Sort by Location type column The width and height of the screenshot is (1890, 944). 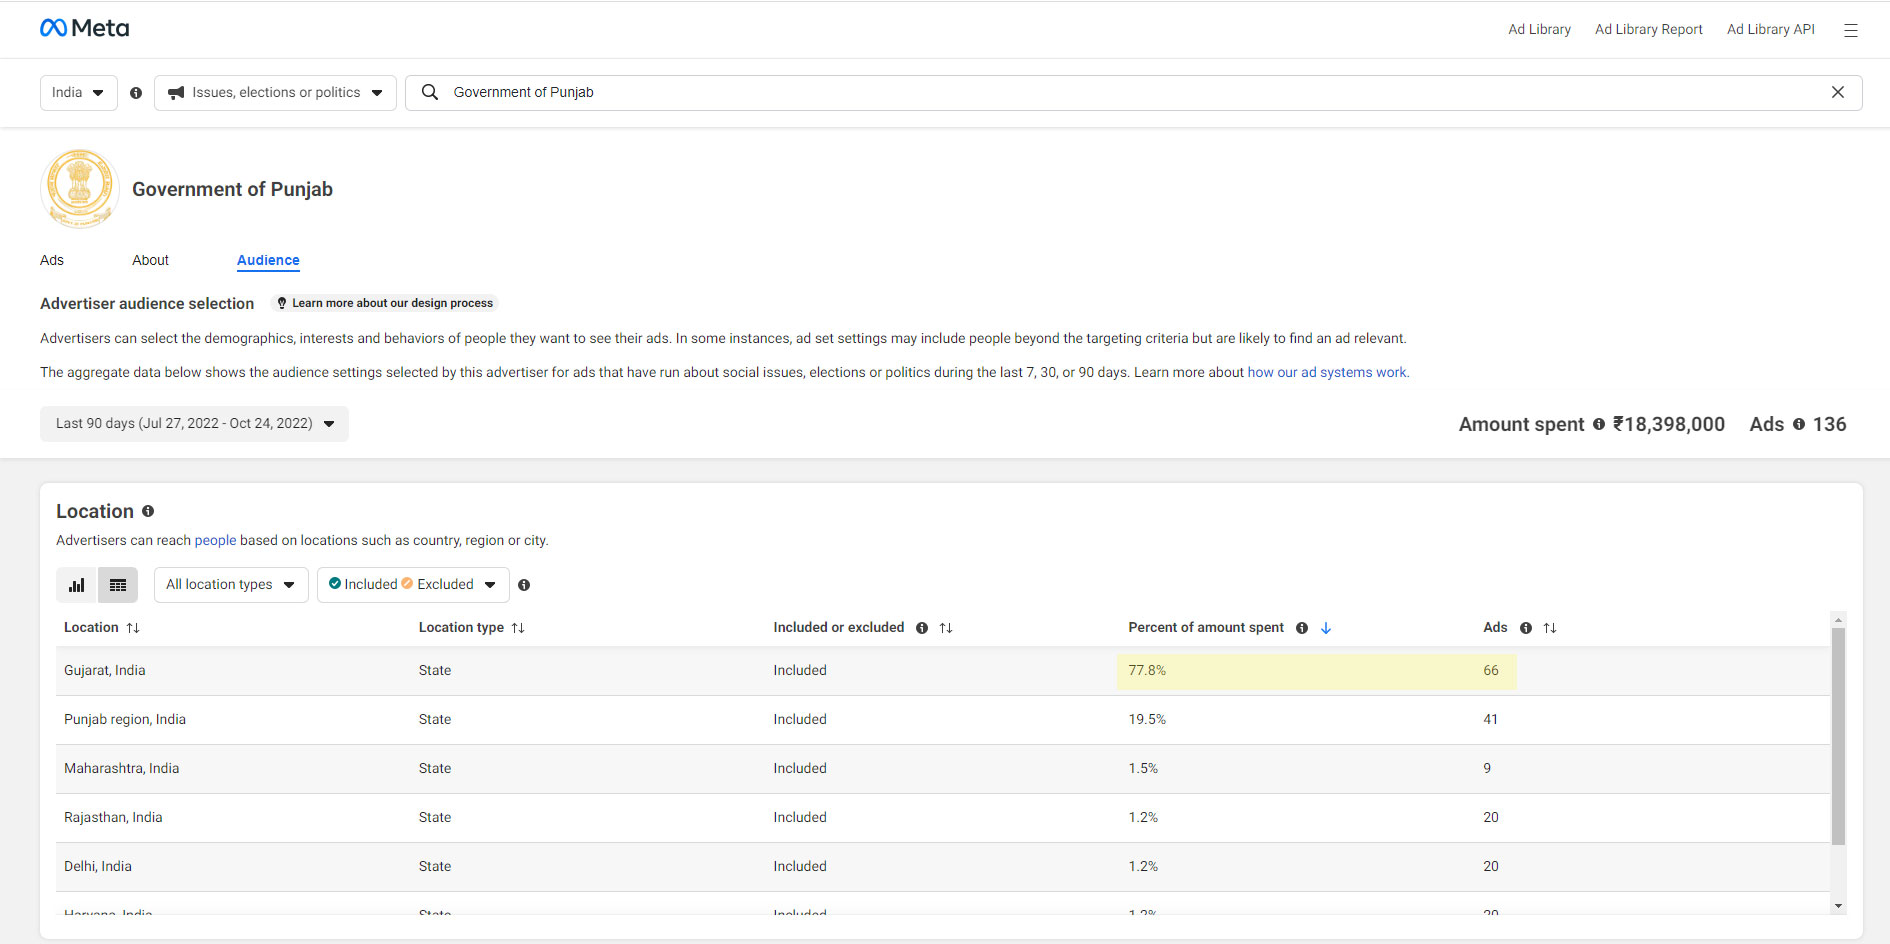[x=518, y=628]
